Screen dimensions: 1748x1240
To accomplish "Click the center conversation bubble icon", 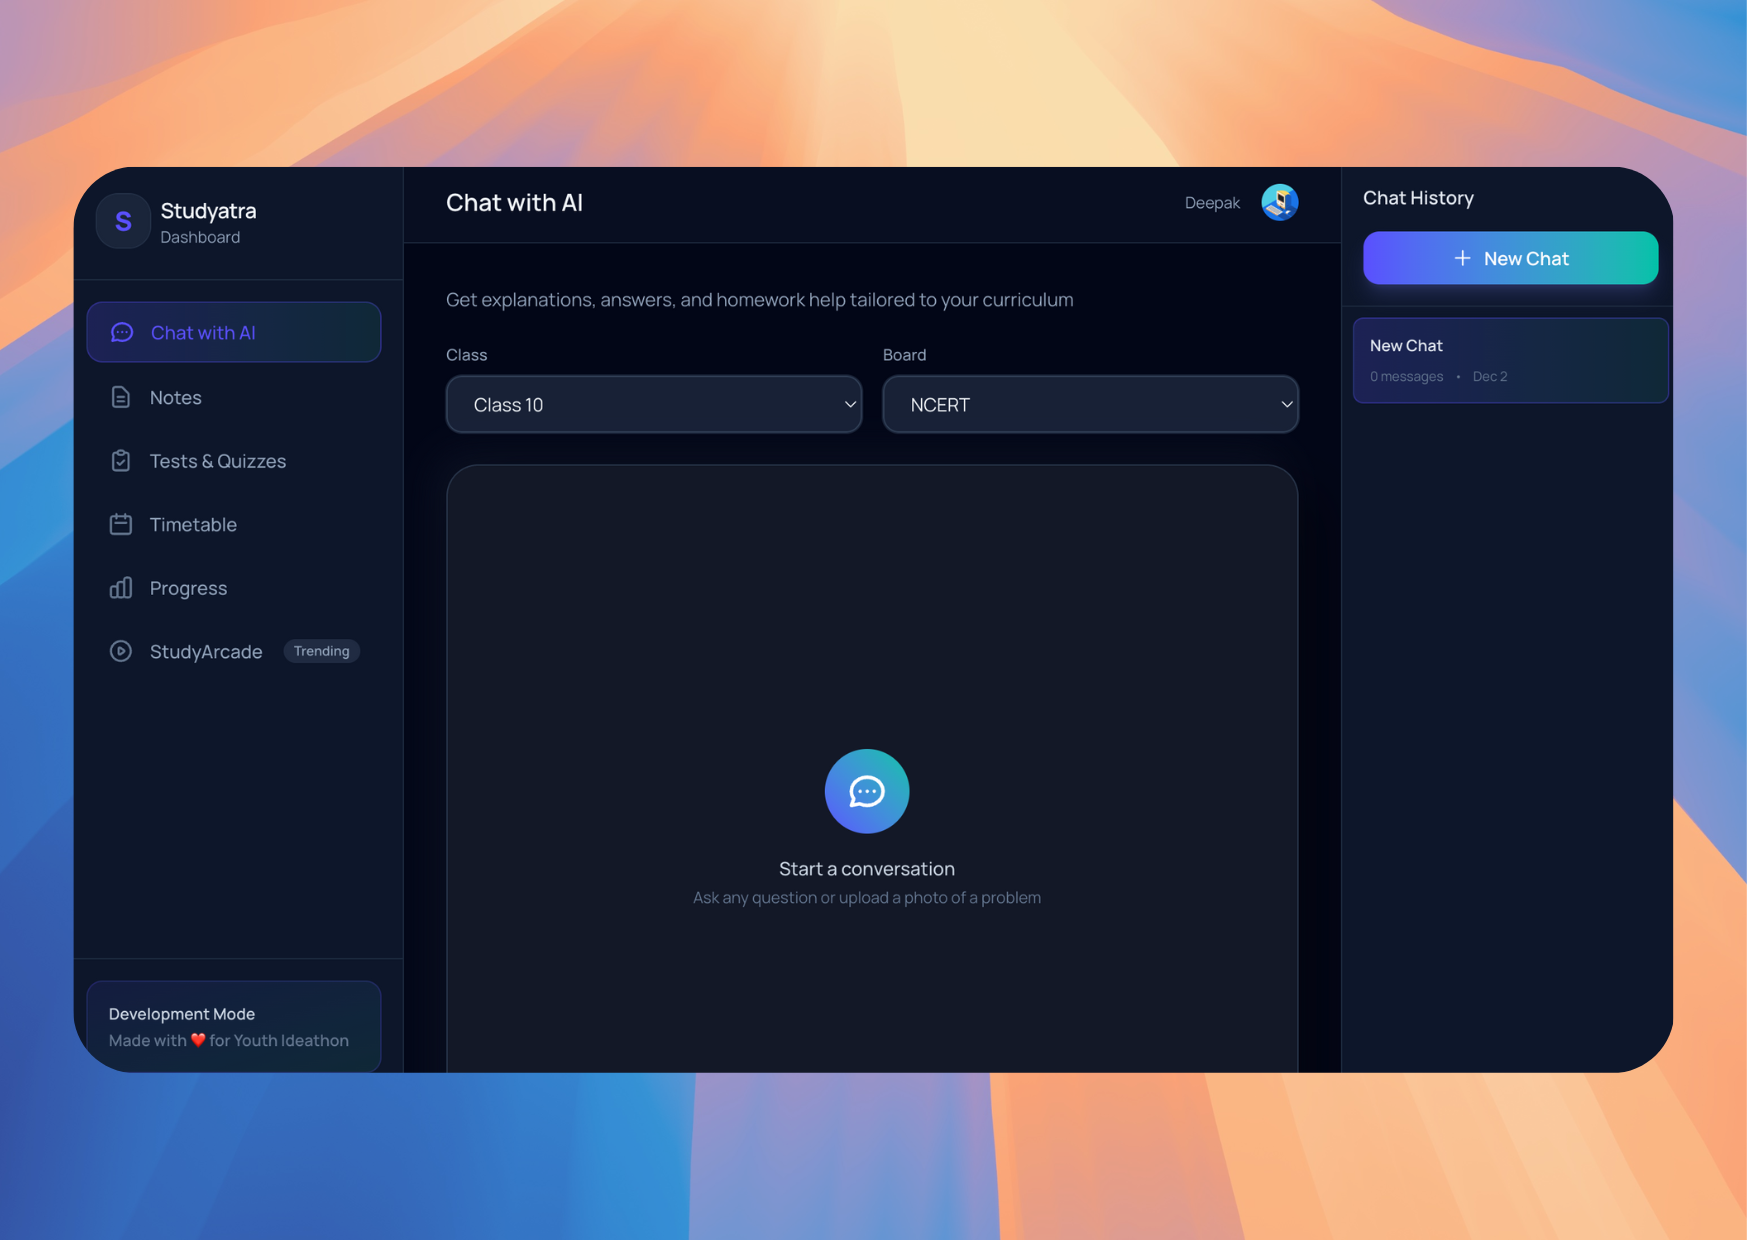I will click(866, 791).
